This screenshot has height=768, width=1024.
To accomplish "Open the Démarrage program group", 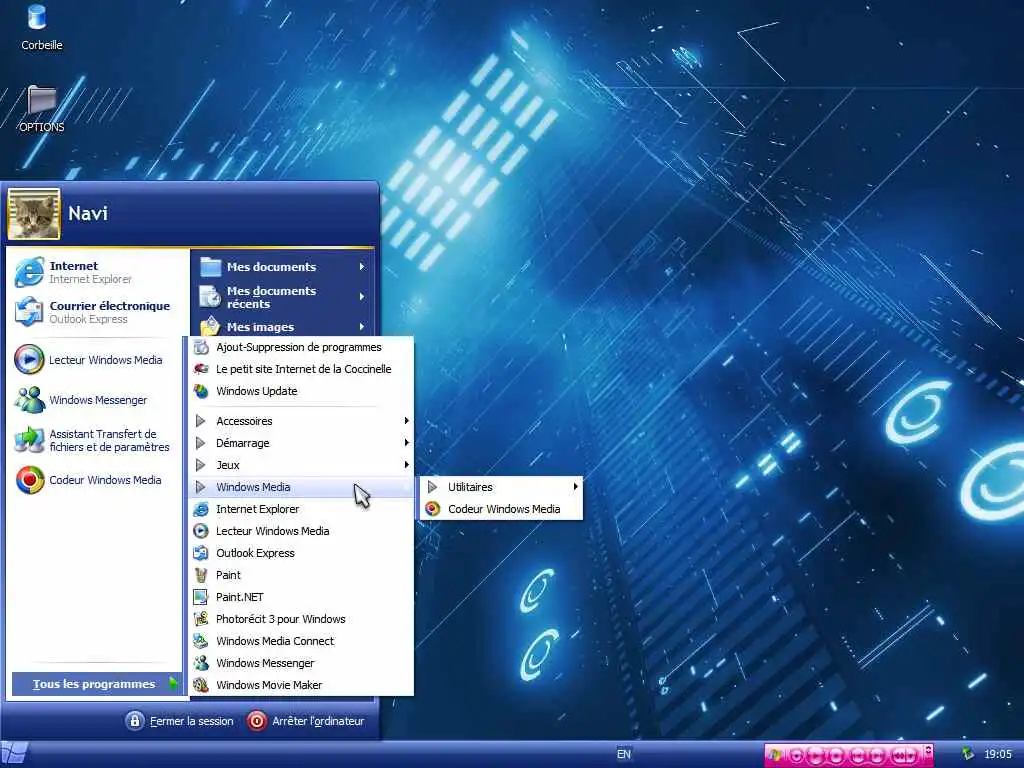I will tap(300, 443).
